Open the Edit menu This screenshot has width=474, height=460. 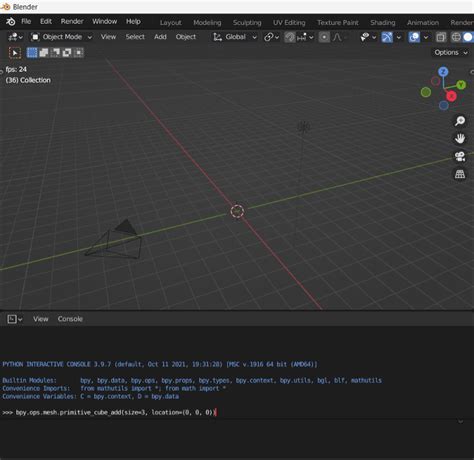click(x=46, y=21)
